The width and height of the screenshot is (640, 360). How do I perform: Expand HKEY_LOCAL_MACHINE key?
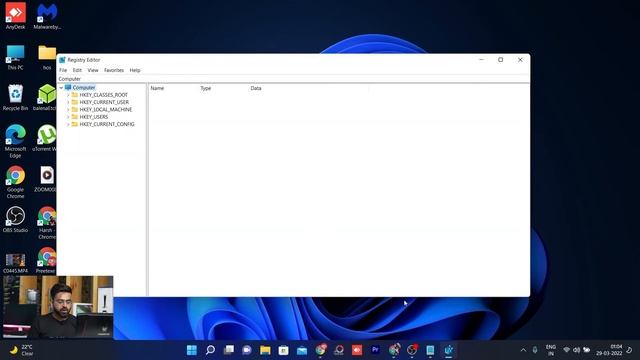68,110
